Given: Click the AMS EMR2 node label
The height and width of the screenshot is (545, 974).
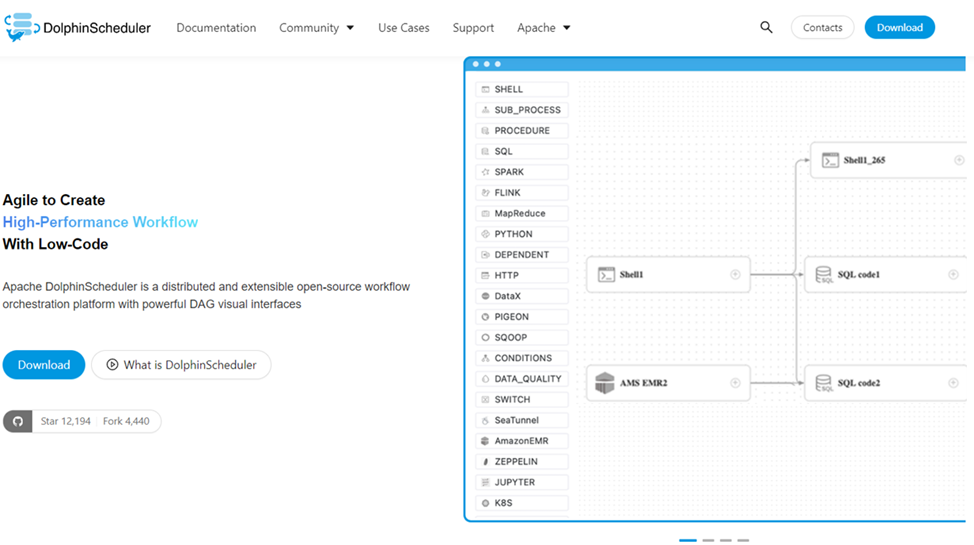Looking at the screenshot, I should point(644,383).
